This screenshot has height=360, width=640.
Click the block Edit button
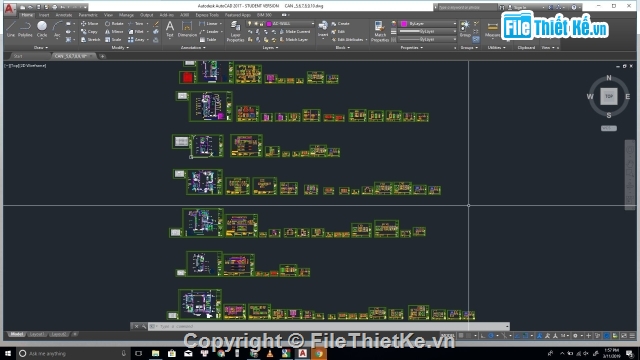click(338, 31)
